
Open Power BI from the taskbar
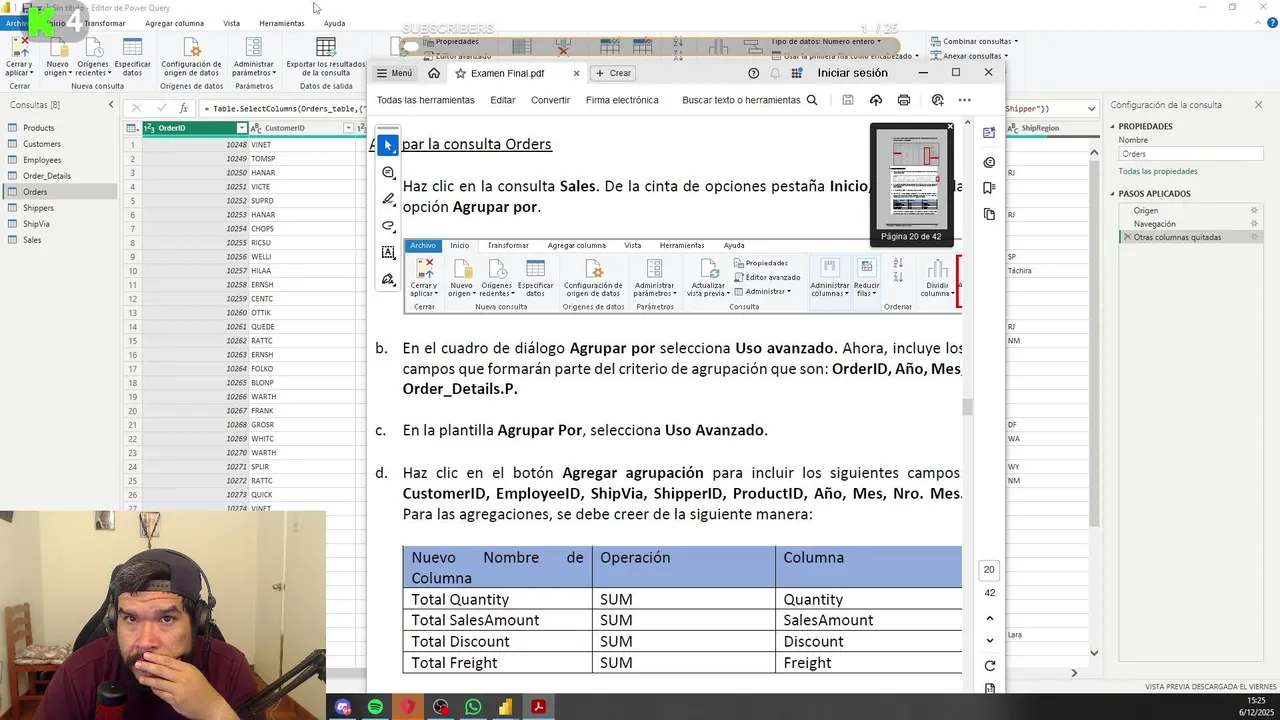(x=506, y=707)
